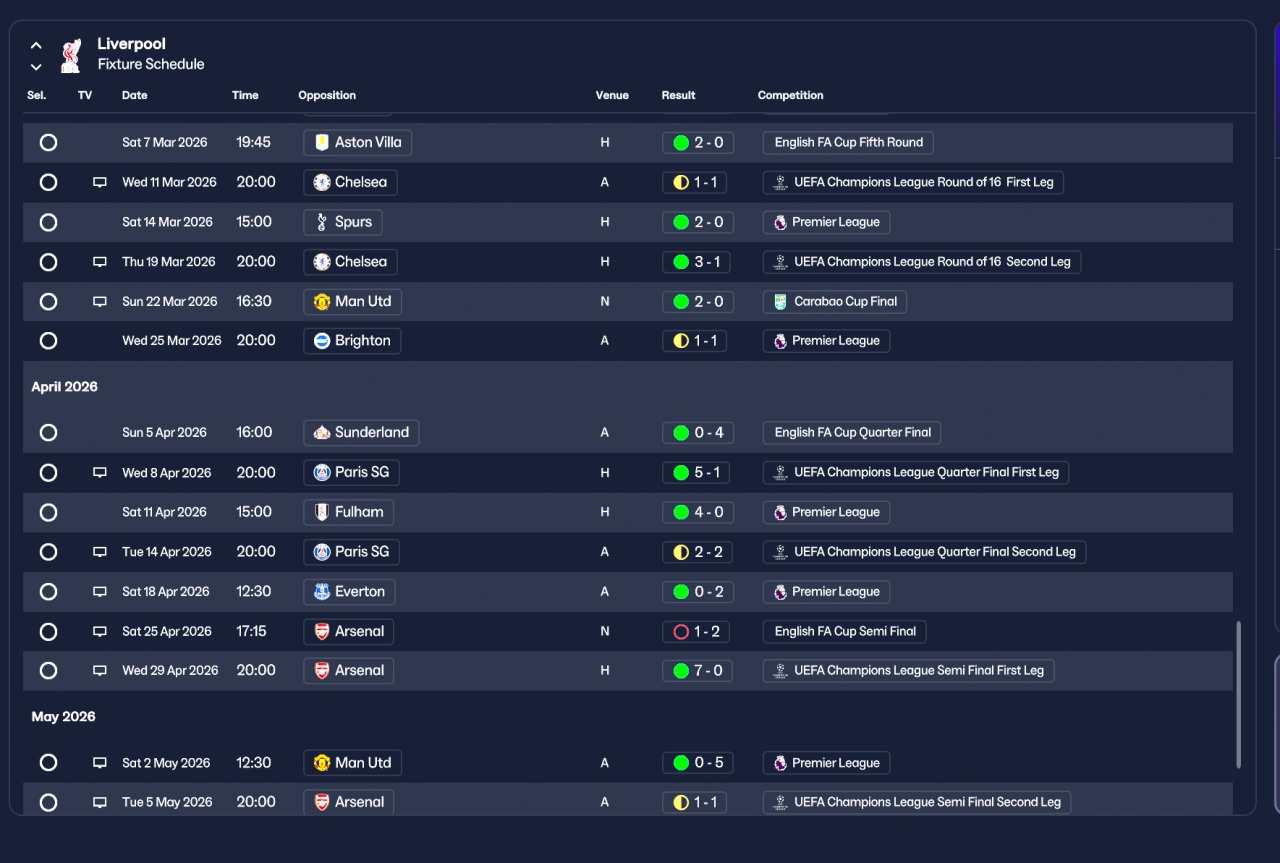Click the down chevron beside Liverpool

click(36, 67)
